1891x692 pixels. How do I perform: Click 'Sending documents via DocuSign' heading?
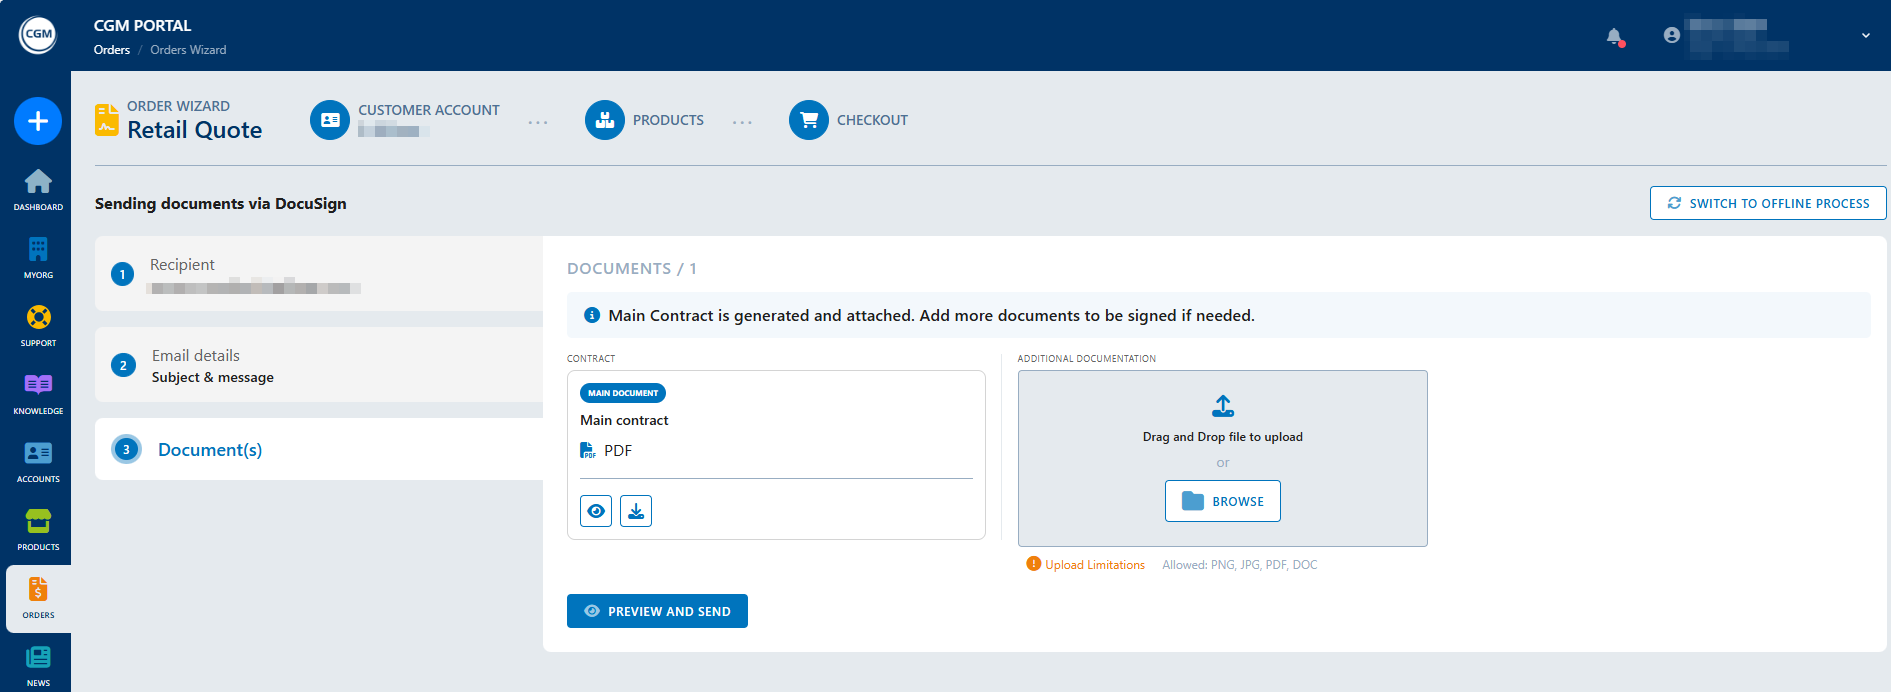click(x=221, y=203)
